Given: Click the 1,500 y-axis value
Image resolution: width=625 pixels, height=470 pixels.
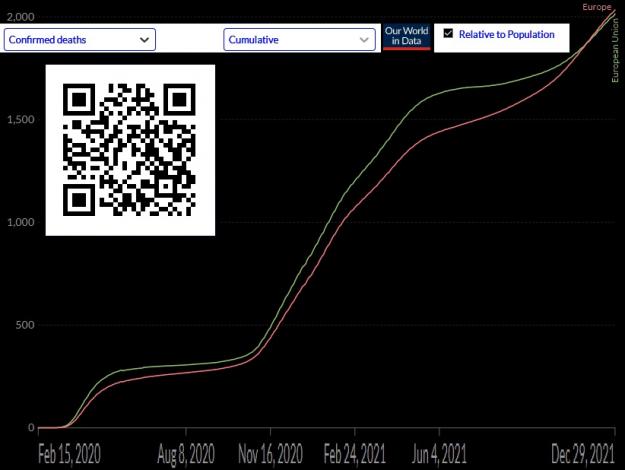Looking at the screenshot, I should click(21, 119).
